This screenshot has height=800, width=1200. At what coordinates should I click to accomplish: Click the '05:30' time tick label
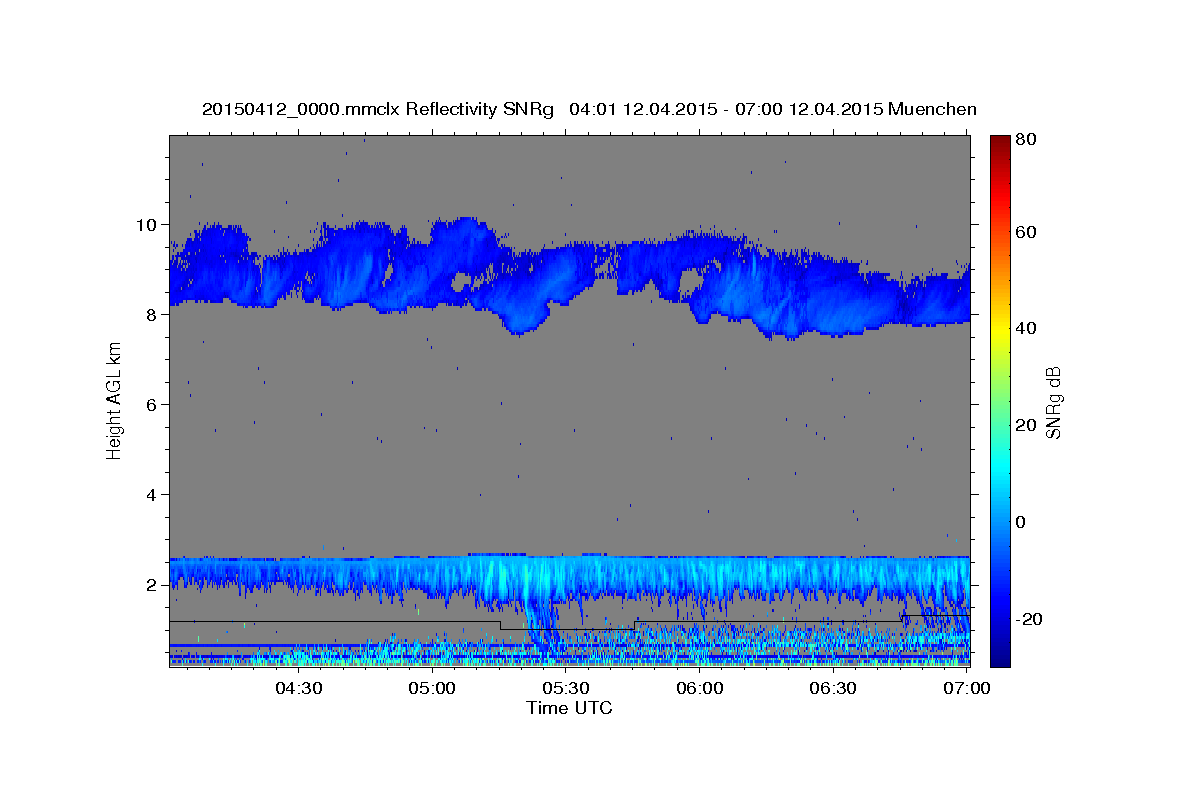tap(566, 687)
